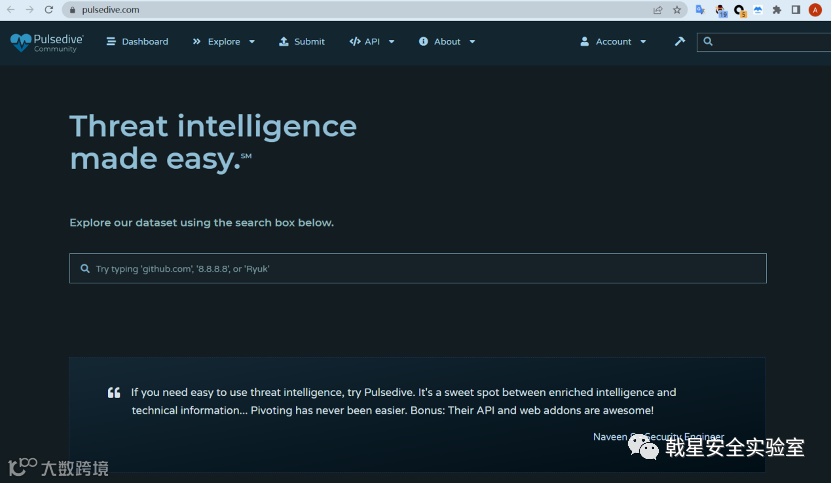This screenshot has width=832, height=484.
Task: Click the blue square extension icon
Action: tap(758, 10)
